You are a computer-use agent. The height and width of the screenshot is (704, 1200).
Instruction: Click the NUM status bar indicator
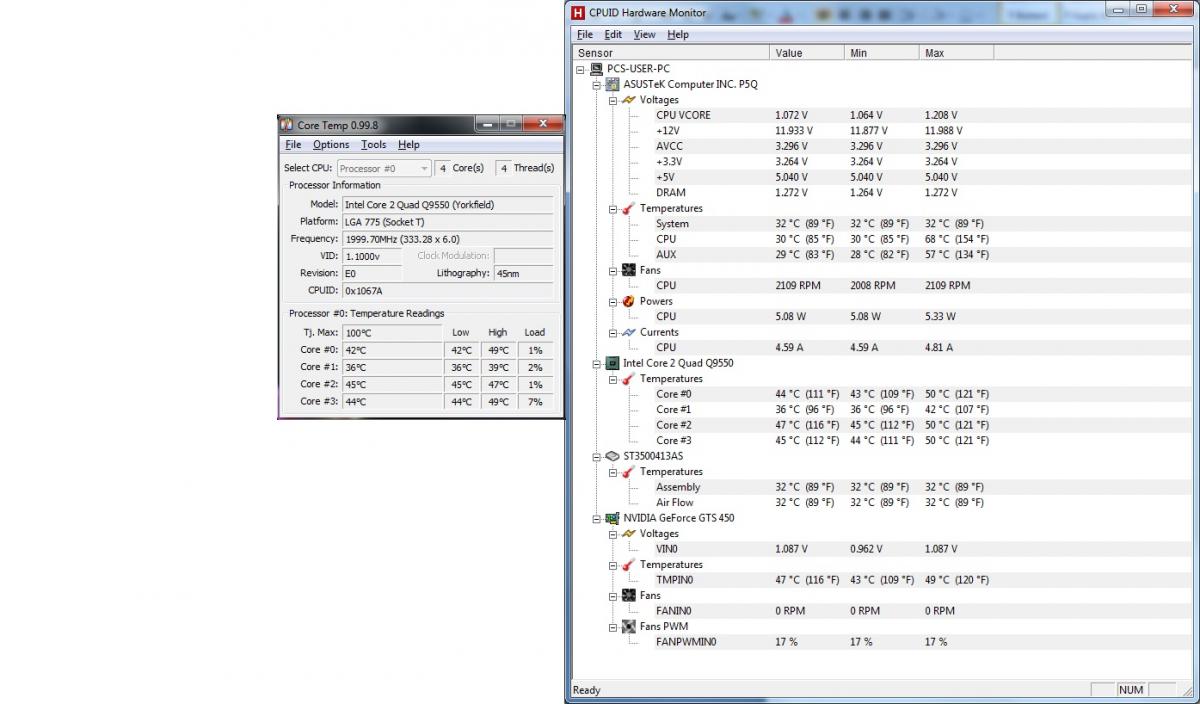pos(1131,690)
